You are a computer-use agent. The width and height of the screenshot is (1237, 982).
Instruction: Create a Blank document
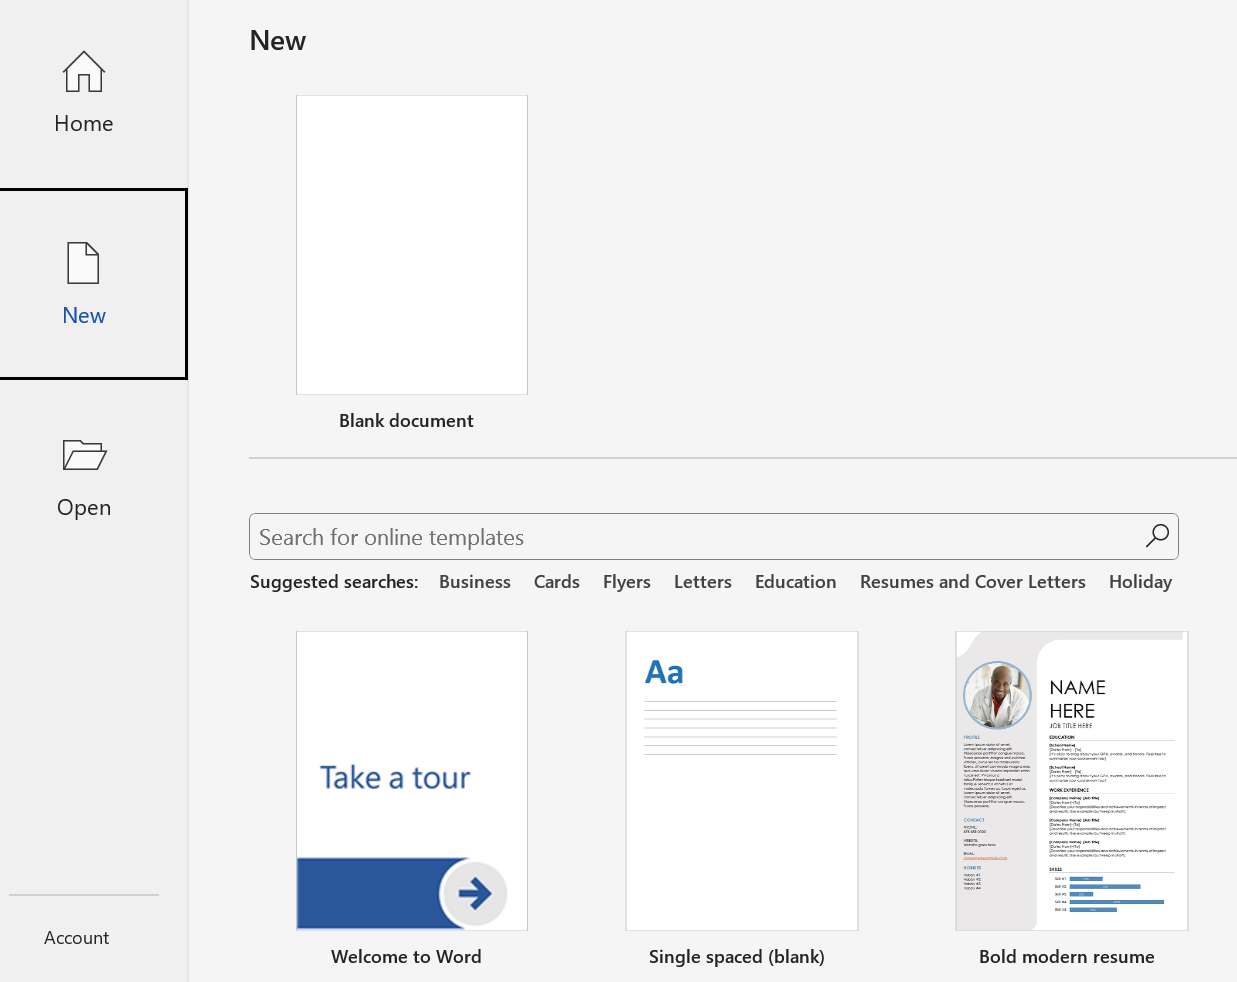(x=412, y=245)
